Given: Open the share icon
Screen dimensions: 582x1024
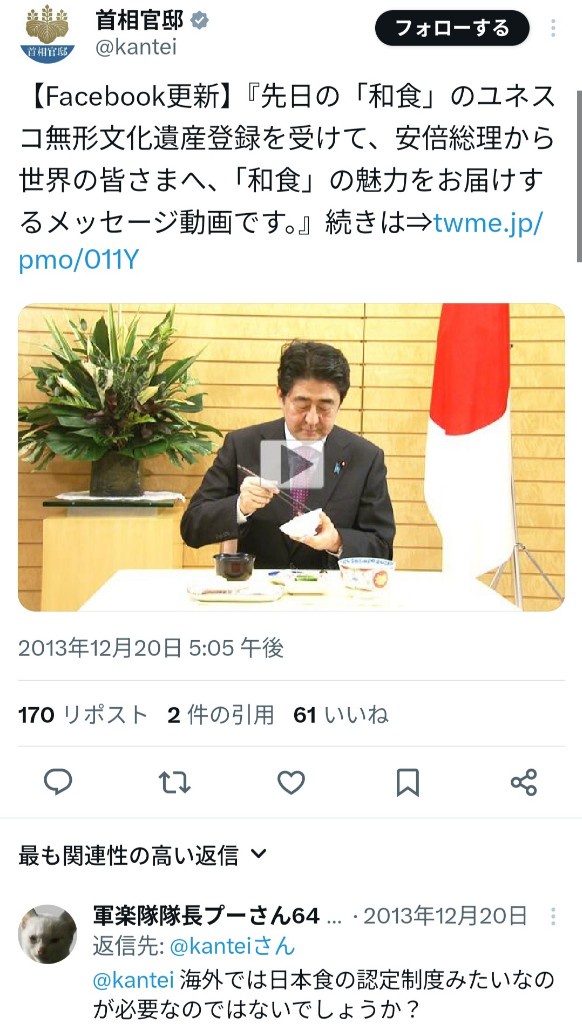Looking at the screenshot, I should 524,782.
